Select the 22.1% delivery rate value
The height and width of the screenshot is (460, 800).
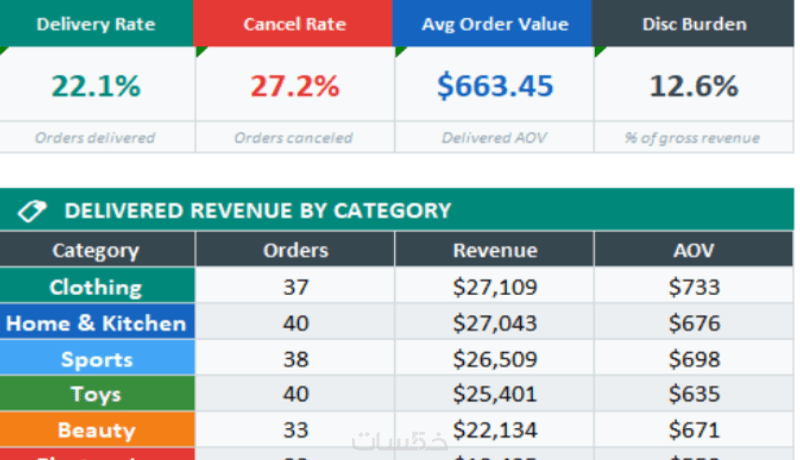point(96,86)
